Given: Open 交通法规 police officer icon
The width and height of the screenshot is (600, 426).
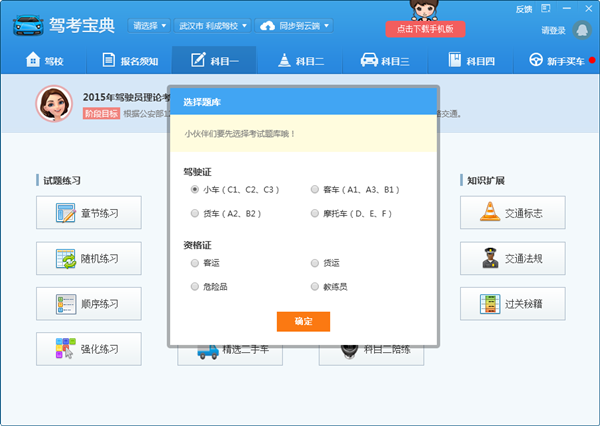Looking at the screenshot, I should click(x=491, y=258).
